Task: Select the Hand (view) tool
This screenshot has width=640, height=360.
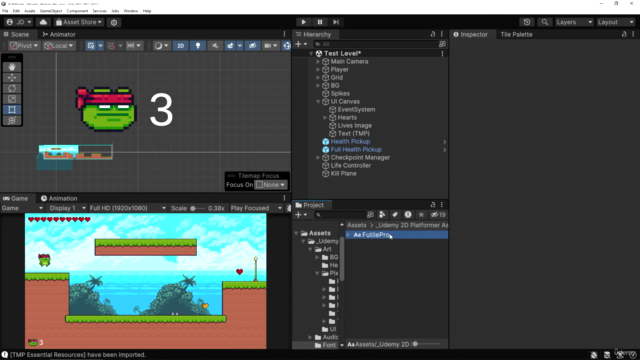Action: tap(12, 67)
